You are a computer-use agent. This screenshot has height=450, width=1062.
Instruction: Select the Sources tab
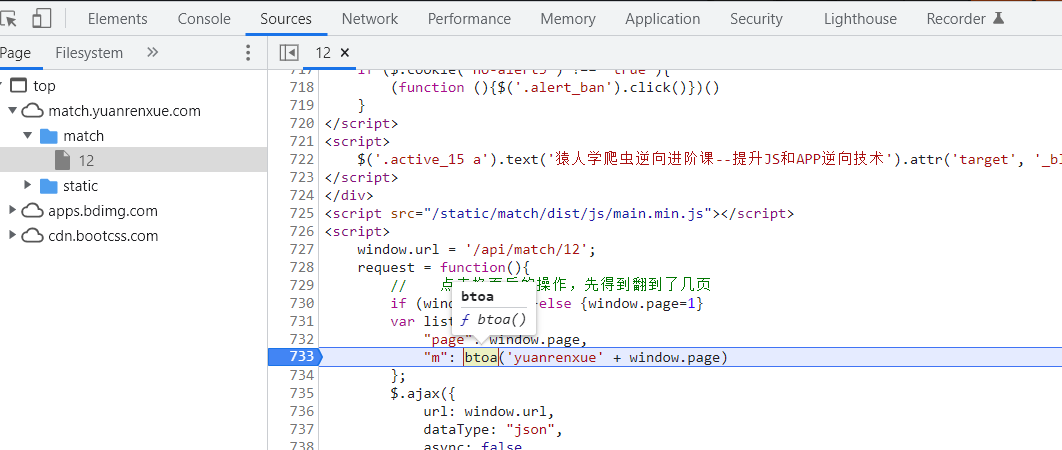point(286,19)
